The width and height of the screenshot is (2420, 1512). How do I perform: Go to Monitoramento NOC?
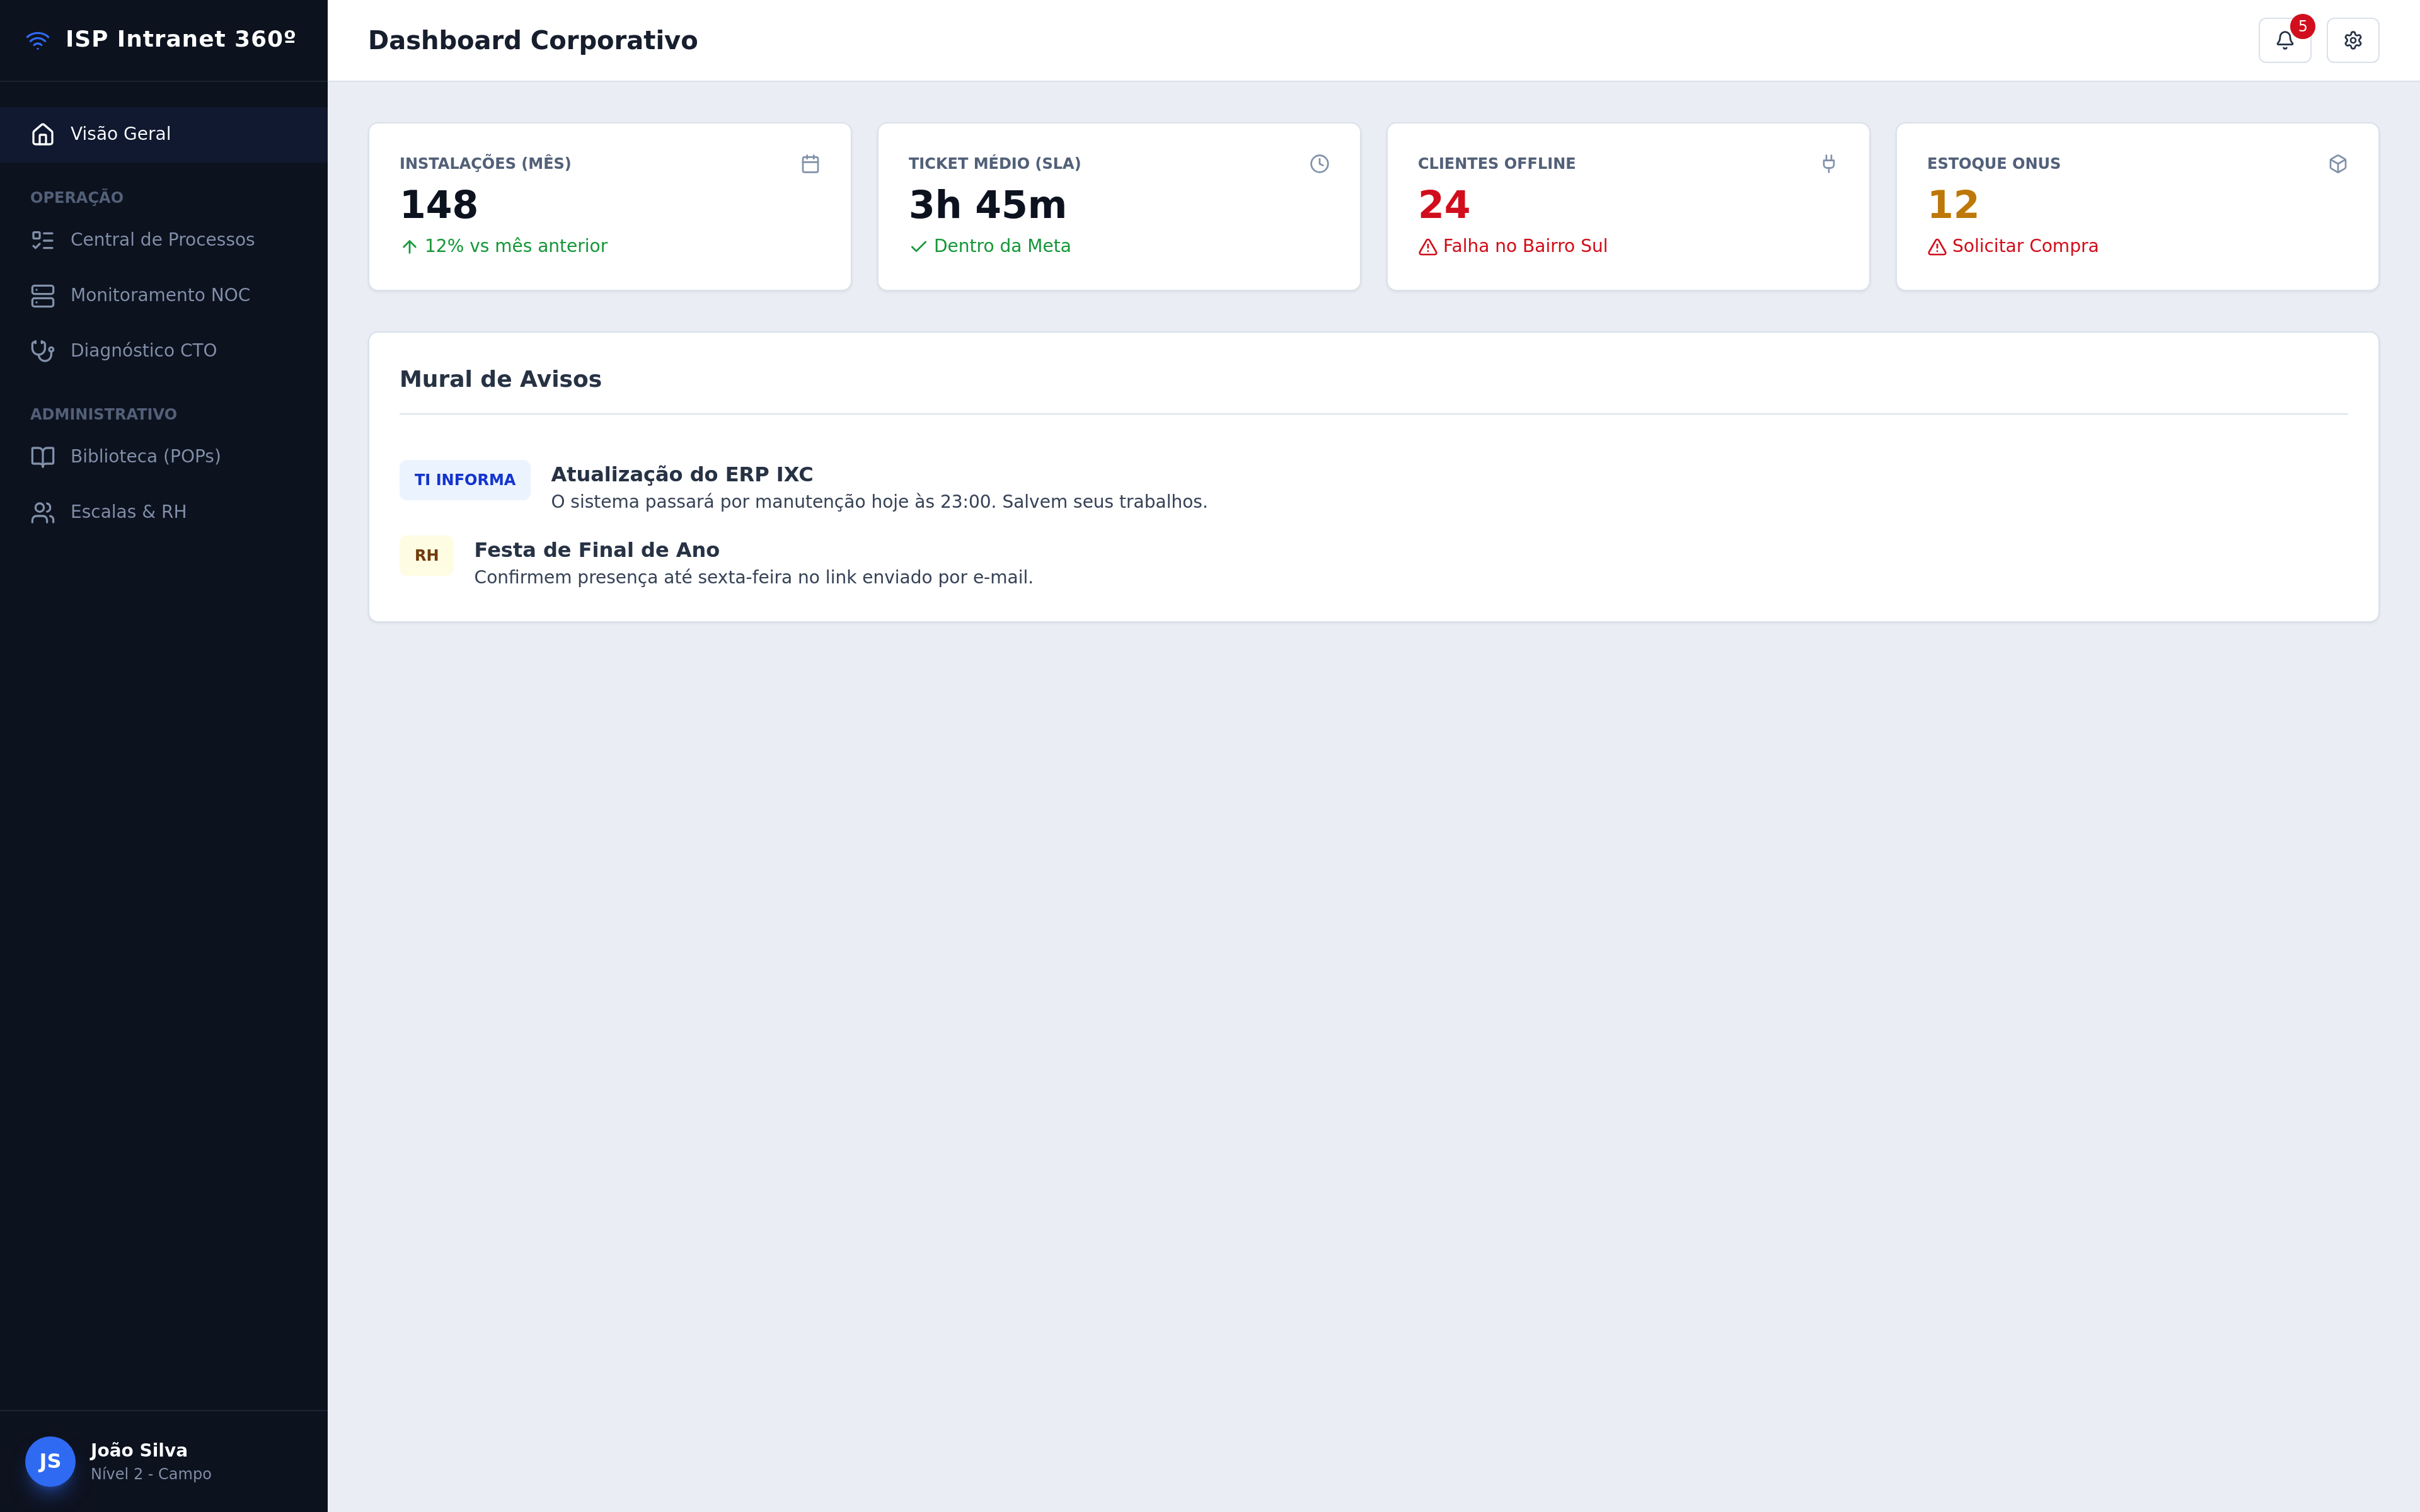pyautogui.click(x=160, y=295)
